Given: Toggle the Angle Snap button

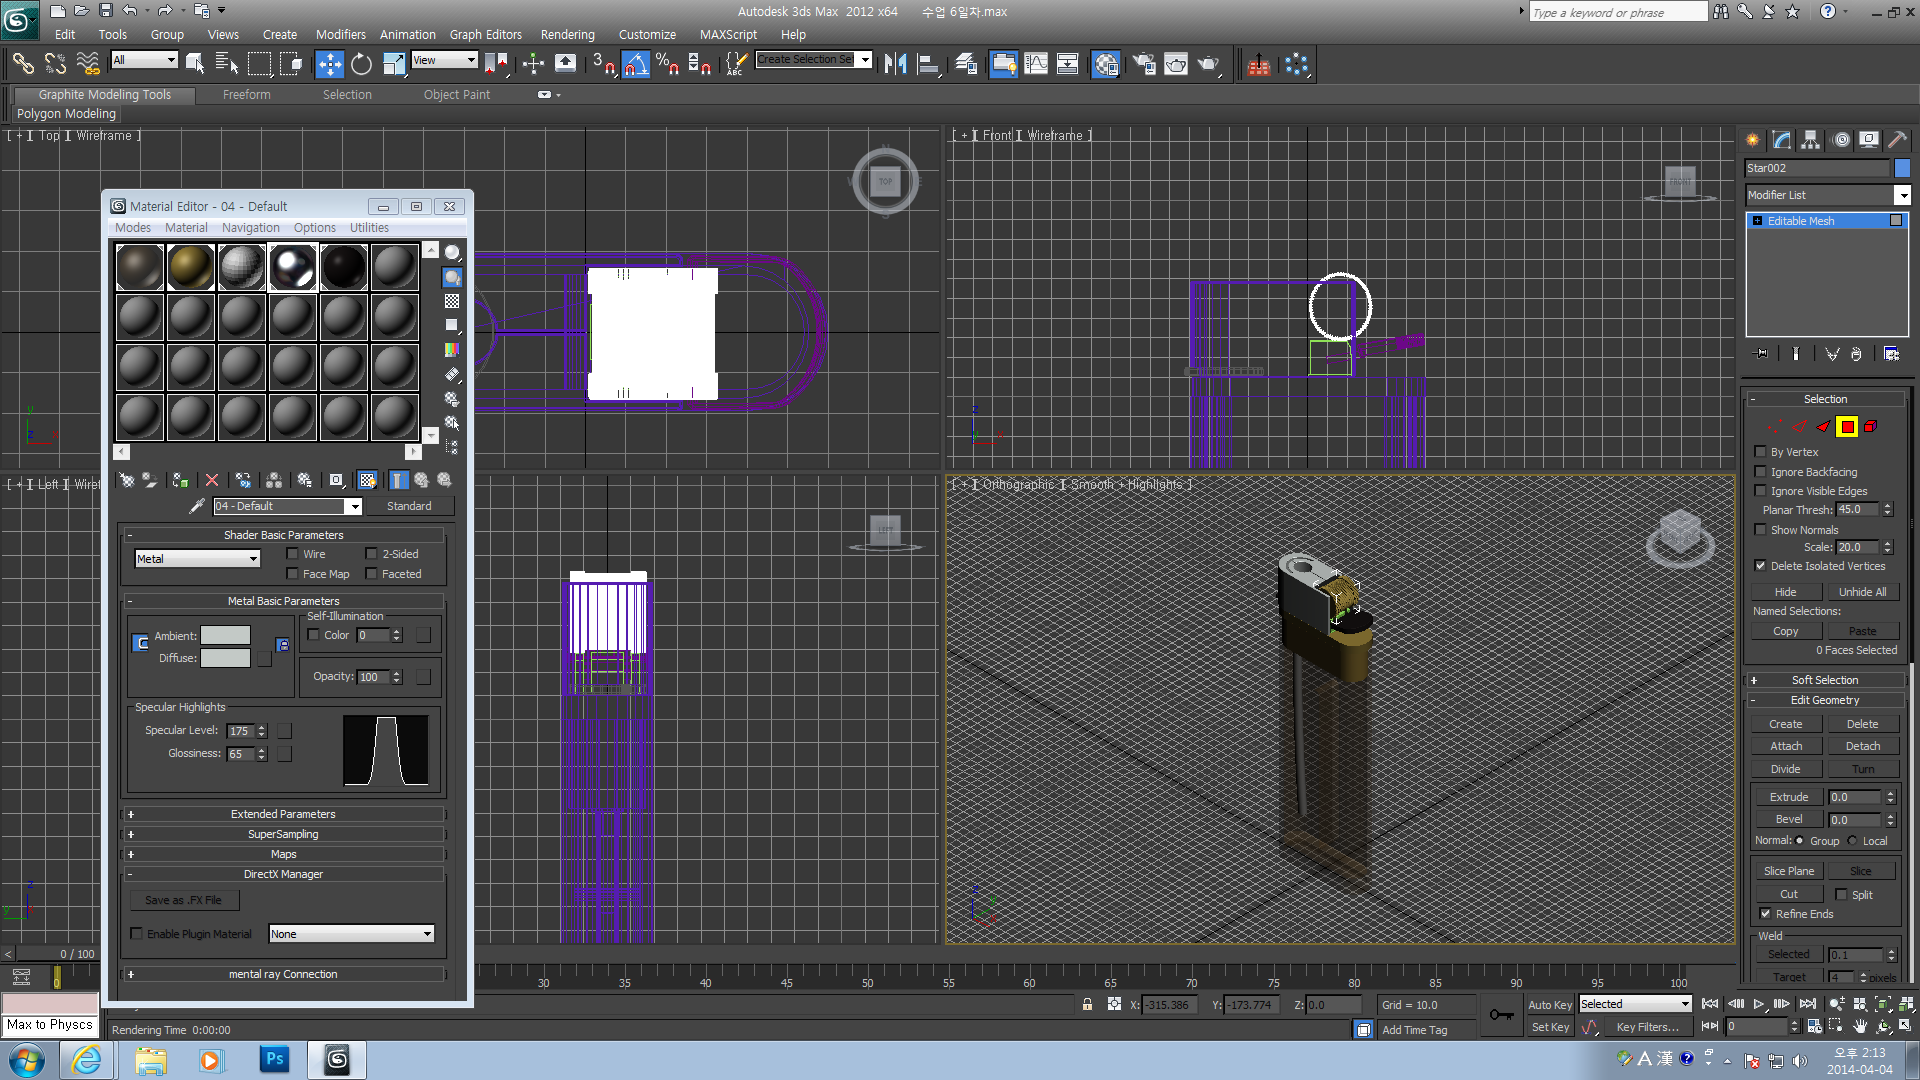Looking at the screenshot, I should click(636, 64).
